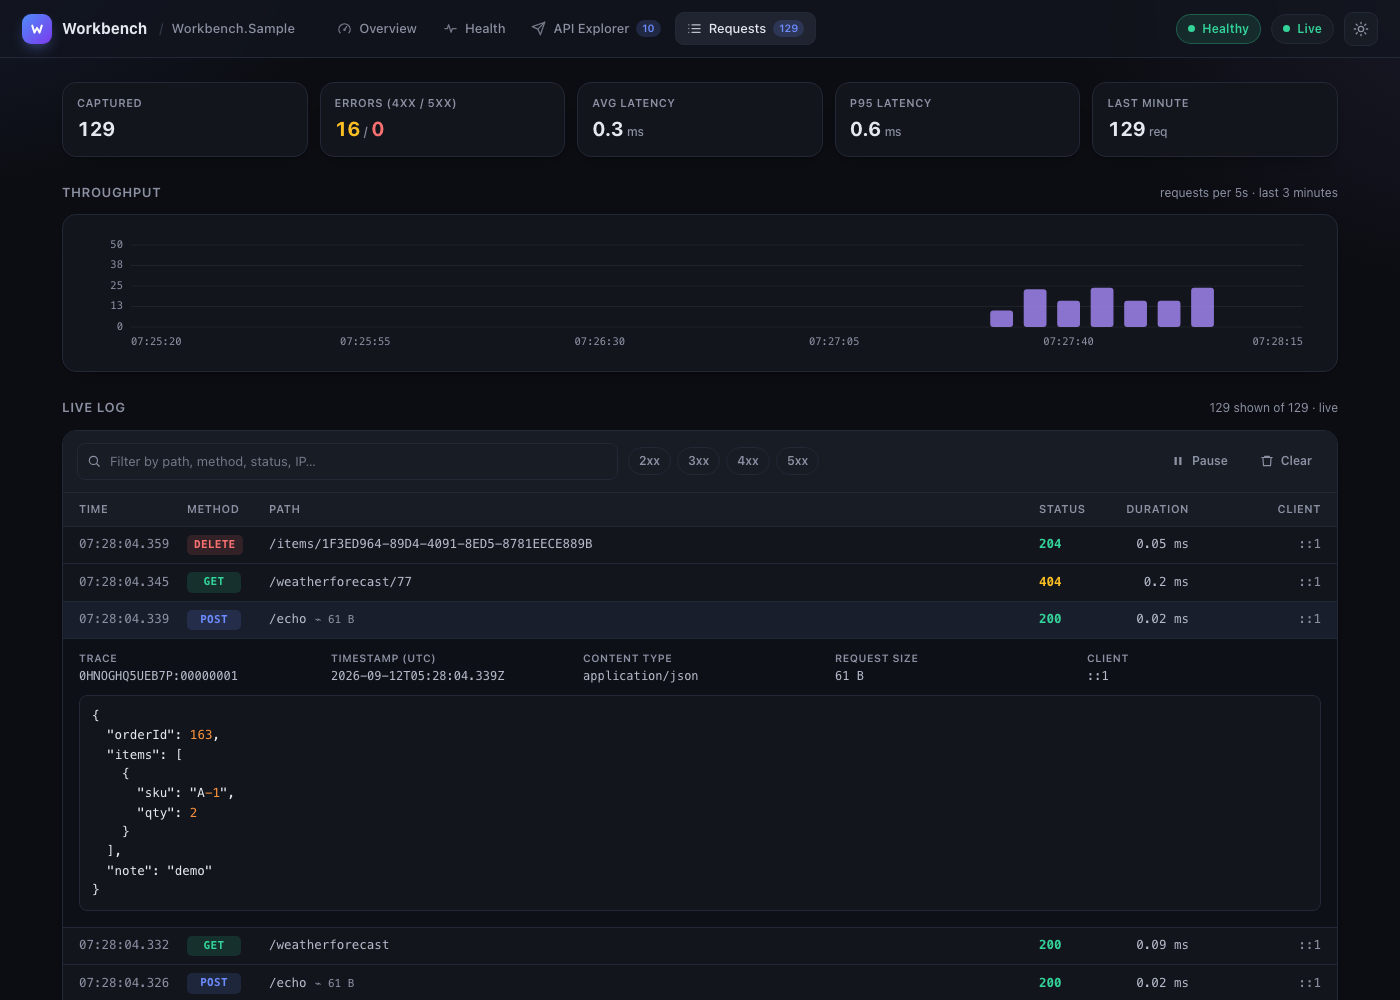Viewport: 1400px width, 1000px height.
Task: Click the Captured 129 stat card
Action: 185,120
